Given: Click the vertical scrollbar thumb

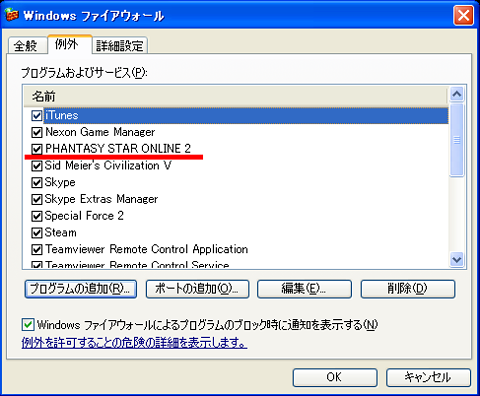Looking at the screenshot, I should [x=457, y=140].
